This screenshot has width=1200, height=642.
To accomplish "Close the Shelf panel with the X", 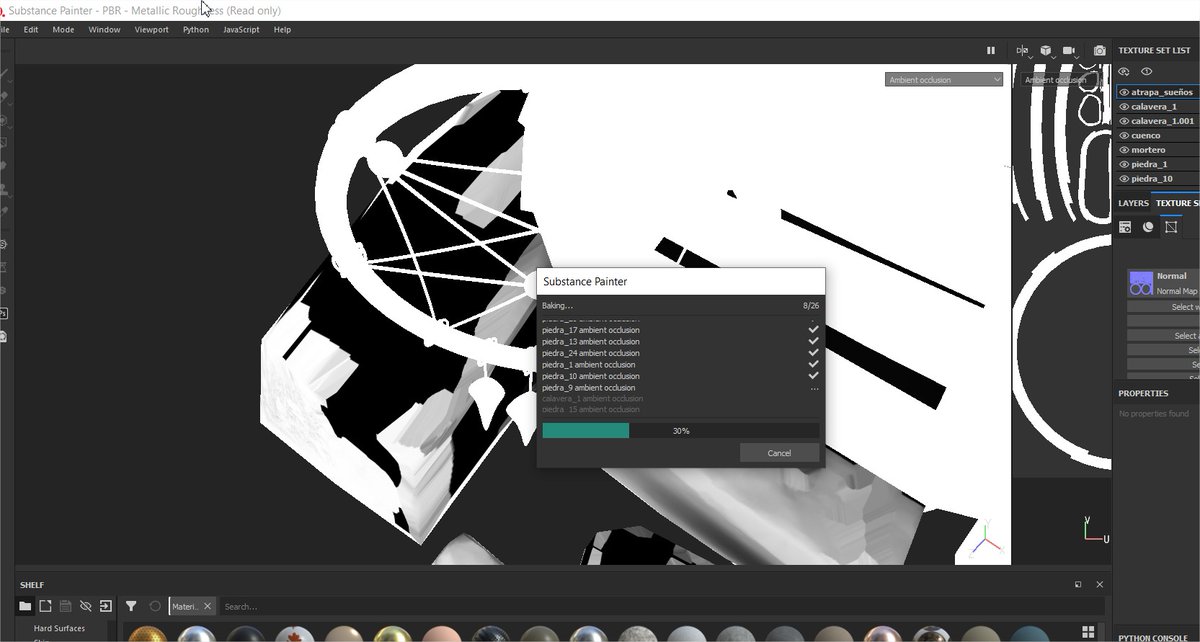I will pos(1100,584).
